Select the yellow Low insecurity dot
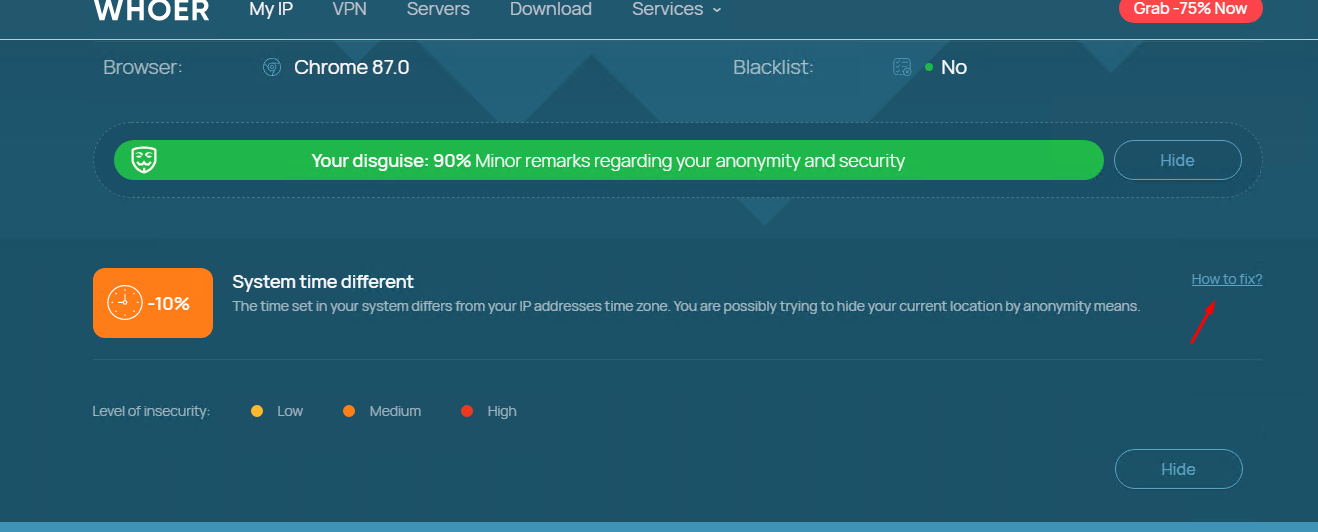This screenshot has width=1318, height=532. coord(257,411)
